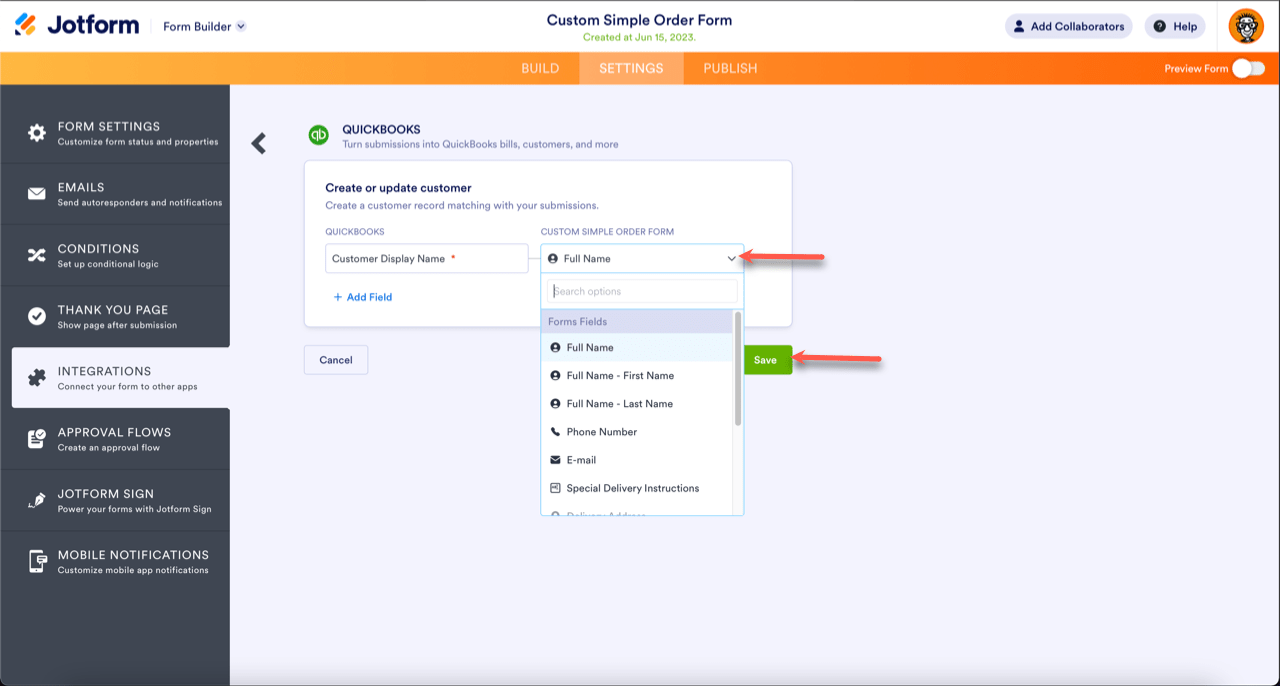Click the Jotform Sign pen icon
This screenshot has width=1280, height=686.
coord(37,500)
